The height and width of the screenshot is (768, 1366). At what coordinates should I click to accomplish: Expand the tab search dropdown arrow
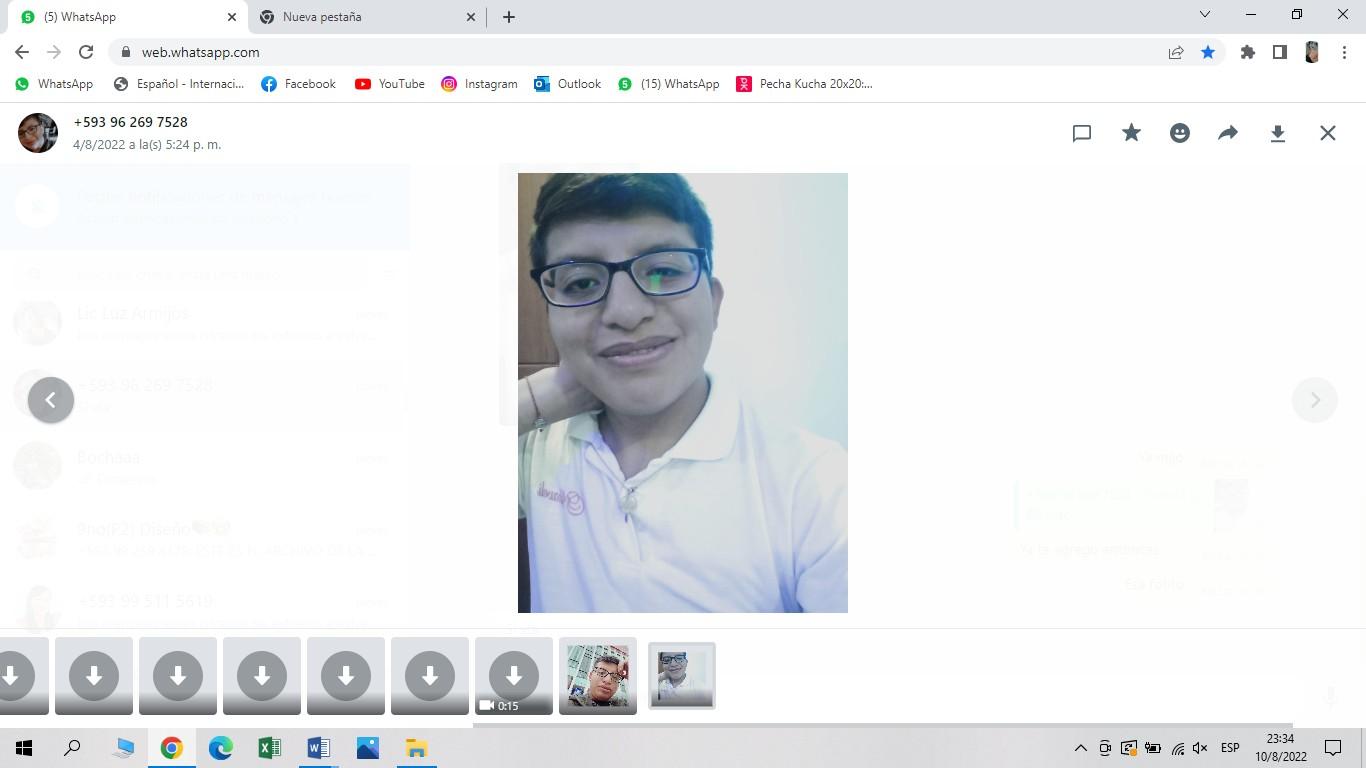[1205, 15]
